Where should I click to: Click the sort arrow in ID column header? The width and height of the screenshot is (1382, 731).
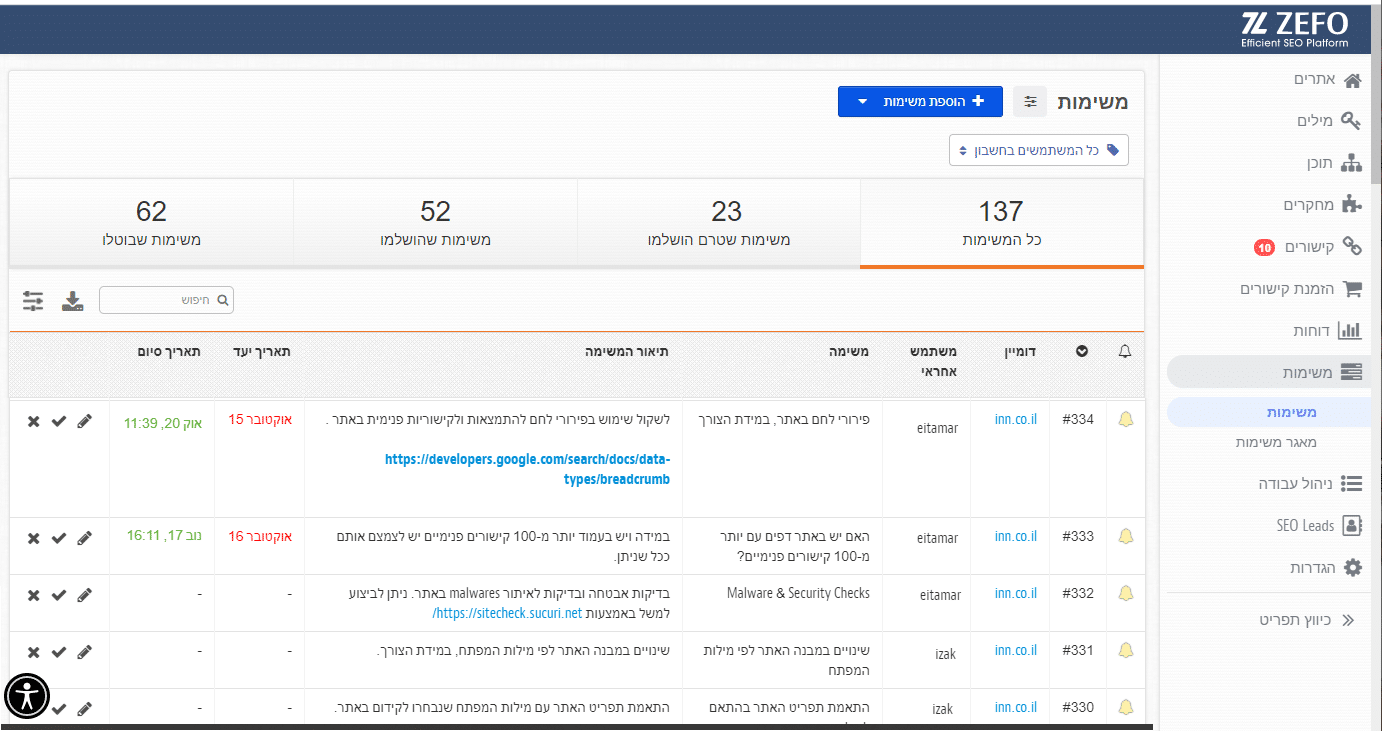pos(1082,351)
